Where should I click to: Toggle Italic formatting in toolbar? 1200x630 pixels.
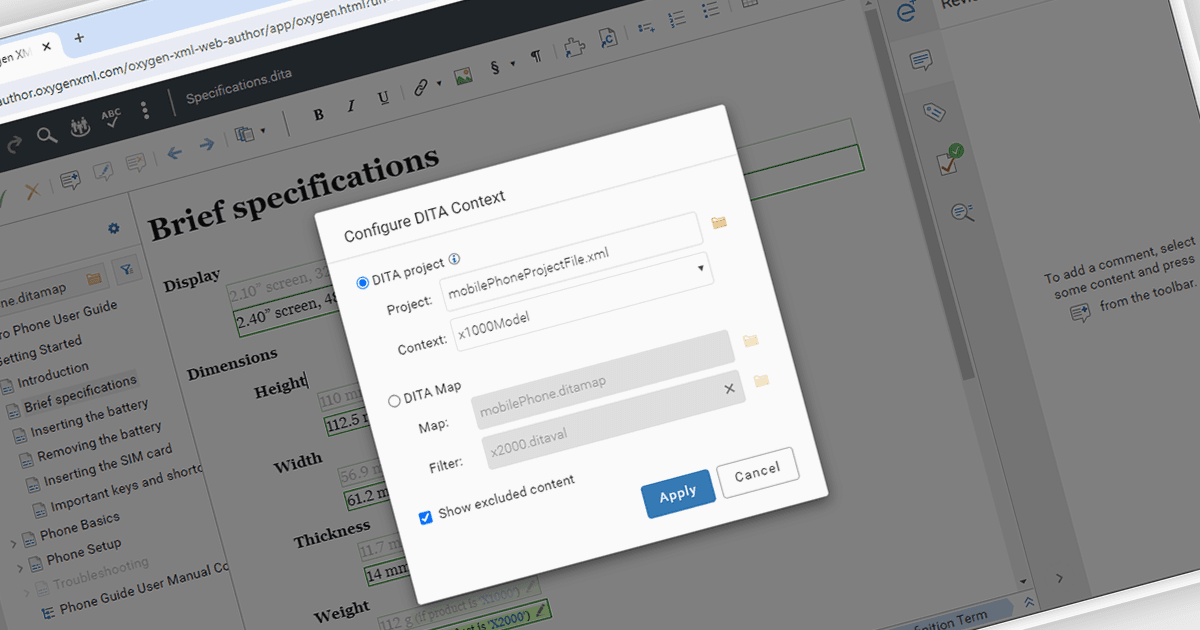pos(351,106)
